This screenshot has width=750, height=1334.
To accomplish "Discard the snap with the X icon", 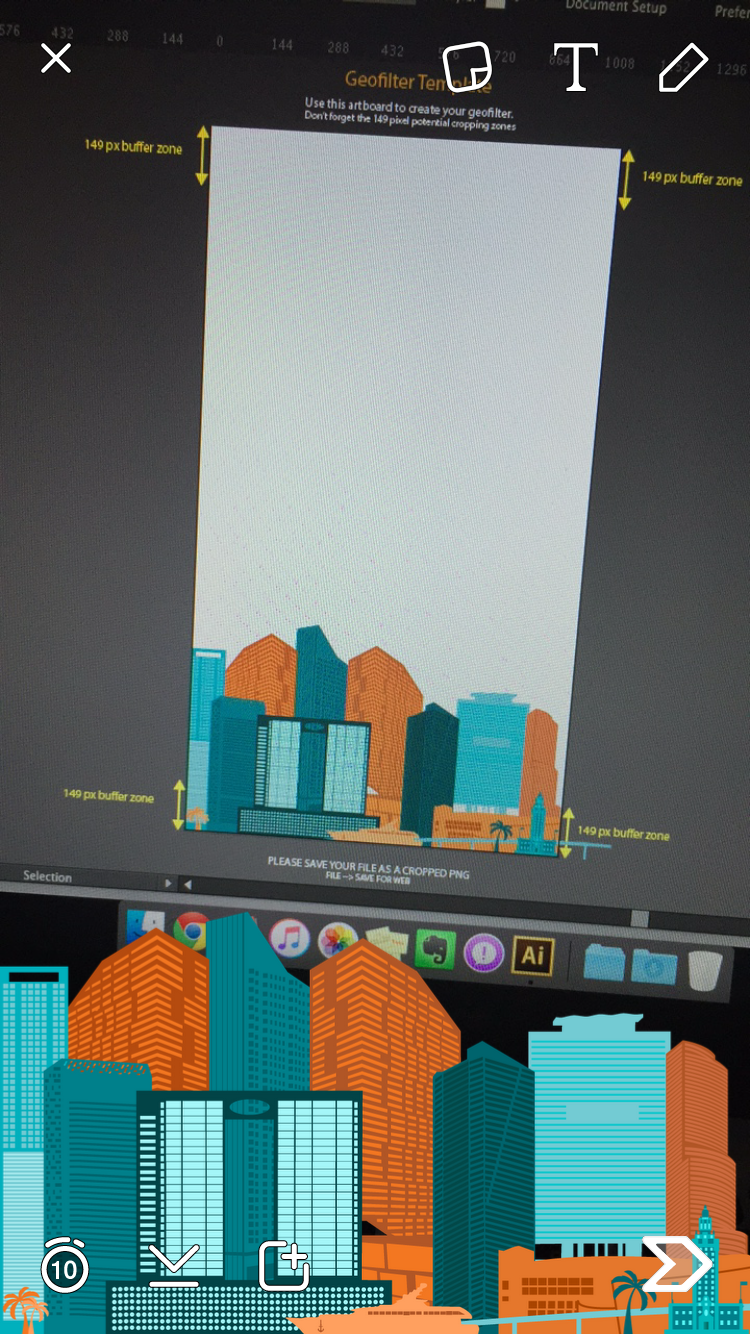I will pos(56,59).
